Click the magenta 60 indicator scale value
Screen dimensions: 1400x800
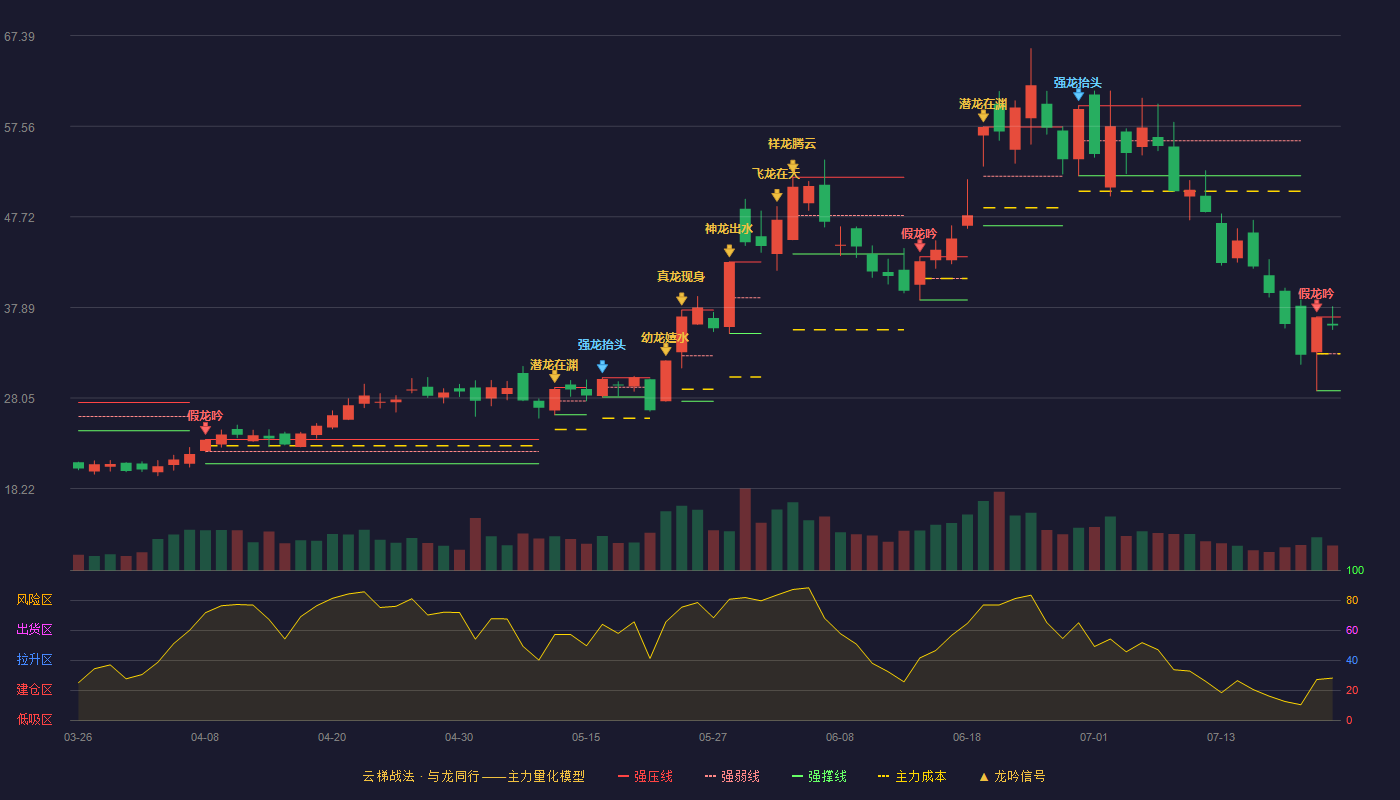click(x=1352, y=631)
